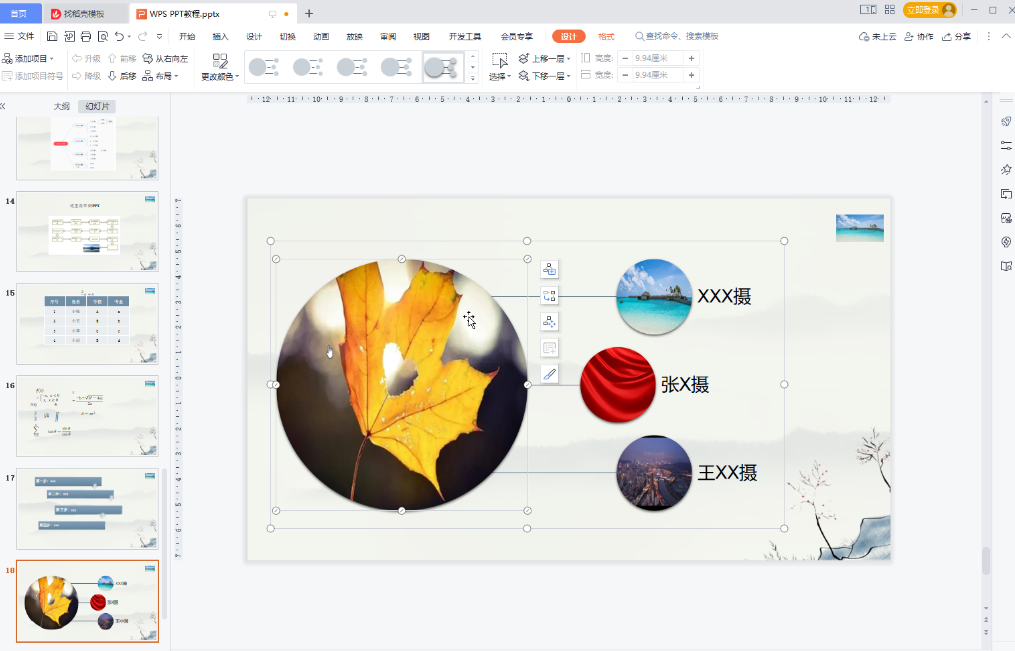Viewport: 1015px width, 651px height.
Task: Click the paintbrush icon beside the SmartArt graphic
Action: 549,374
